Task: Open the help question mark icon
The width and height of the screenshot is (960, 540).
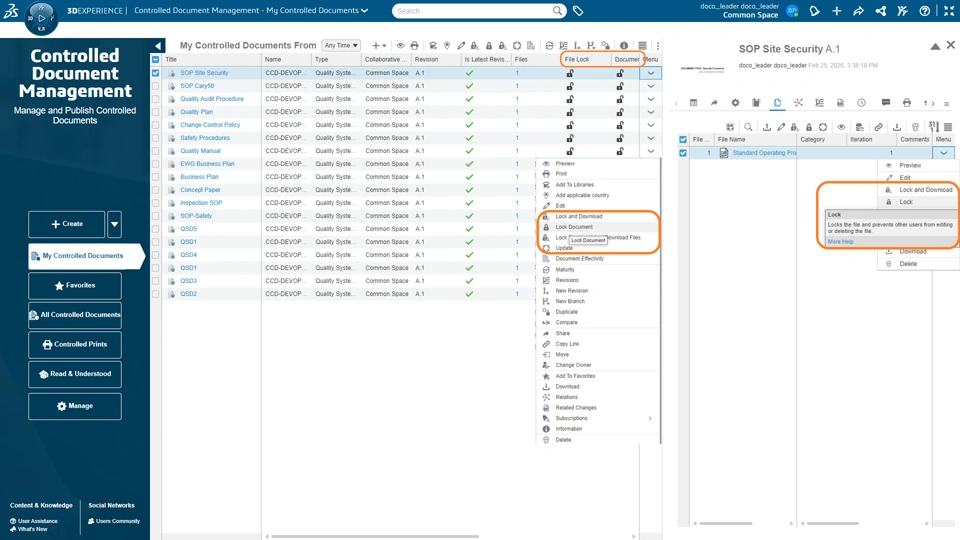Action: tap(924, 11)
